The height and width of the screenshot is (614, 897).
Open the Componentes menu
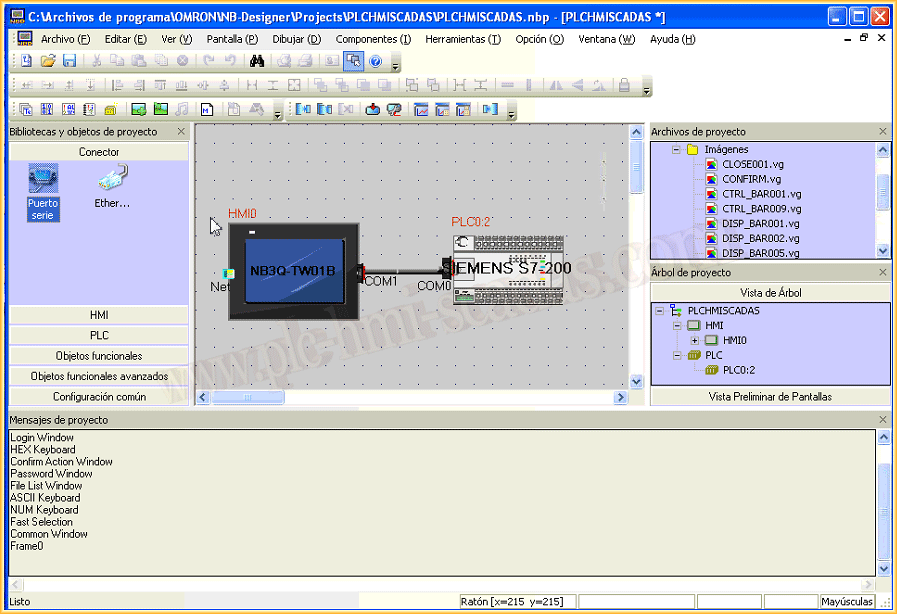coord(373,39)
